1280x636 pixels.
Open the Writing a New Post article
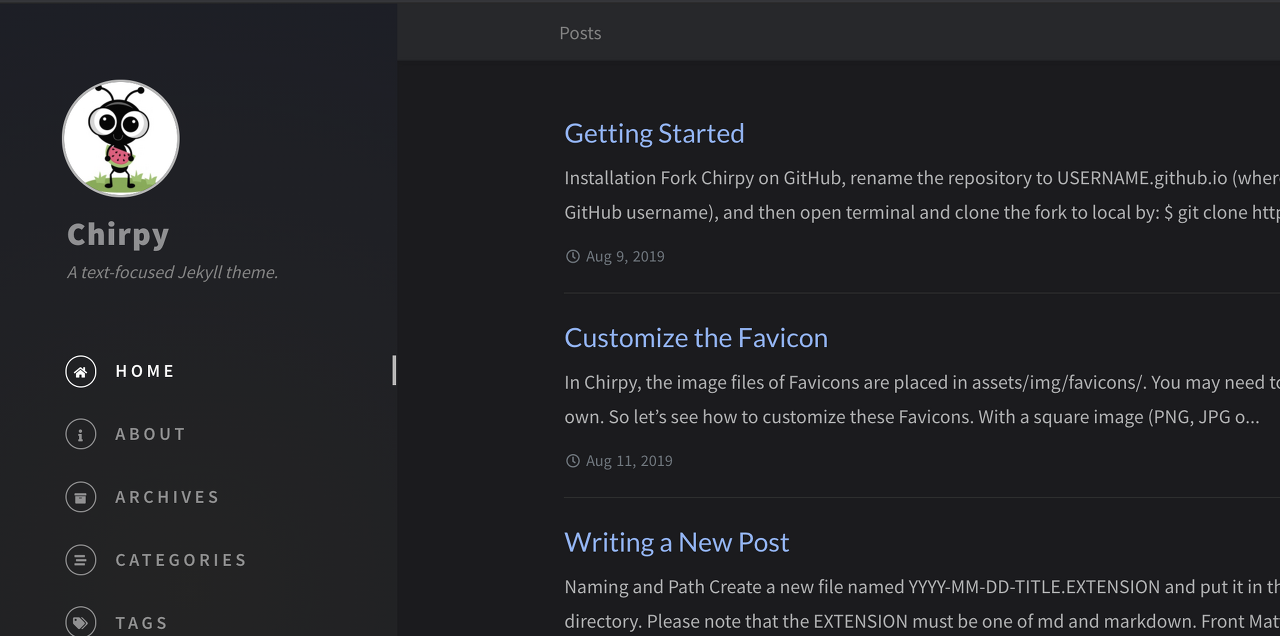(677, 542)
